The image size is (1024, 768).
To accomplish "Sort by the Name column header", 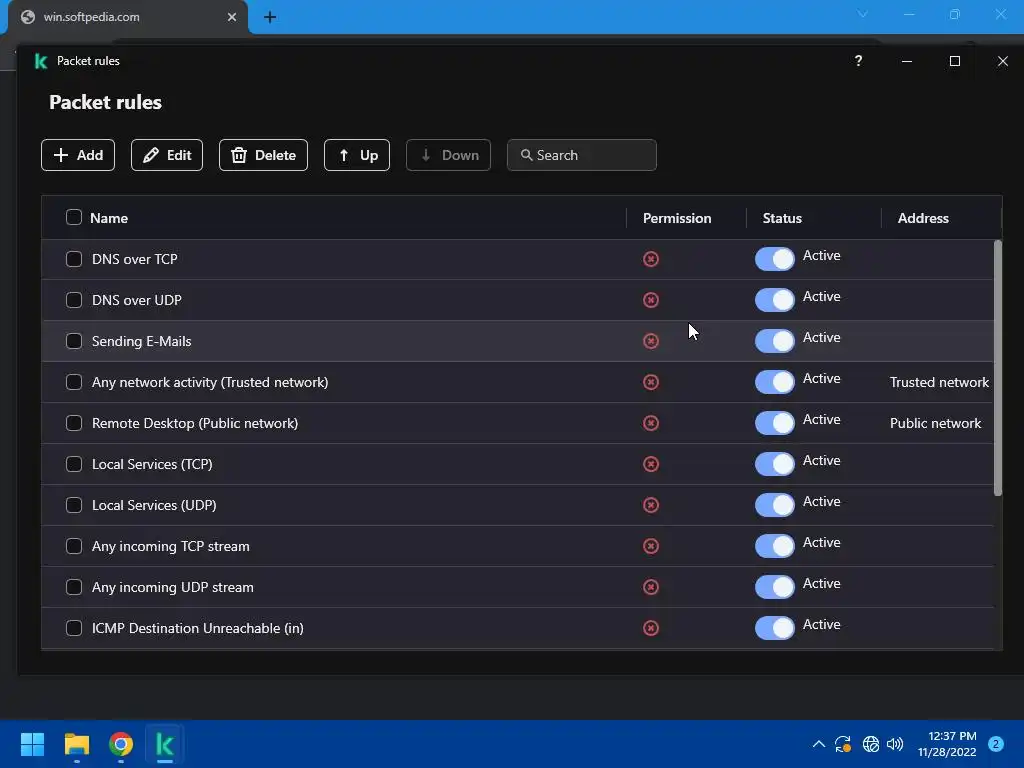I will point(109,218).
